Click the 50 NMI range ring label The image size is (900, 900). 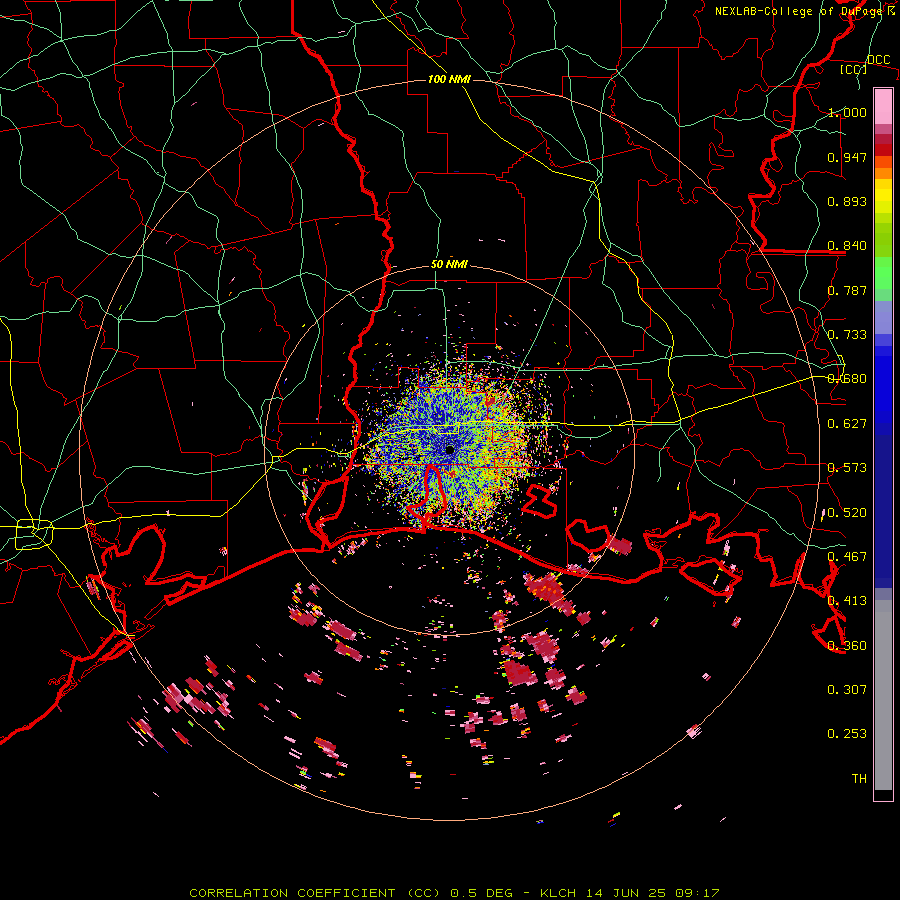[449, 264]
